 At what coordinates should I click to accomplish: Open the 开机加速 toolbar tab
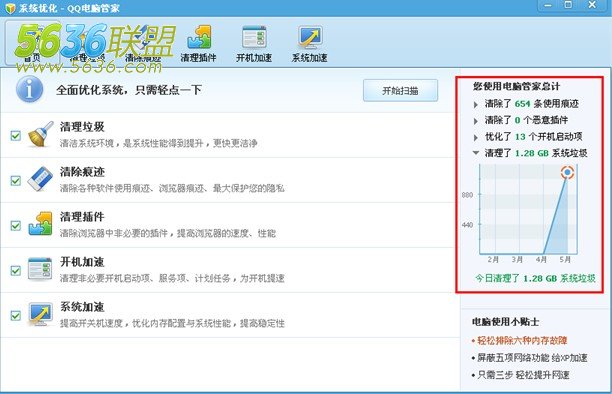pos(254,43)
